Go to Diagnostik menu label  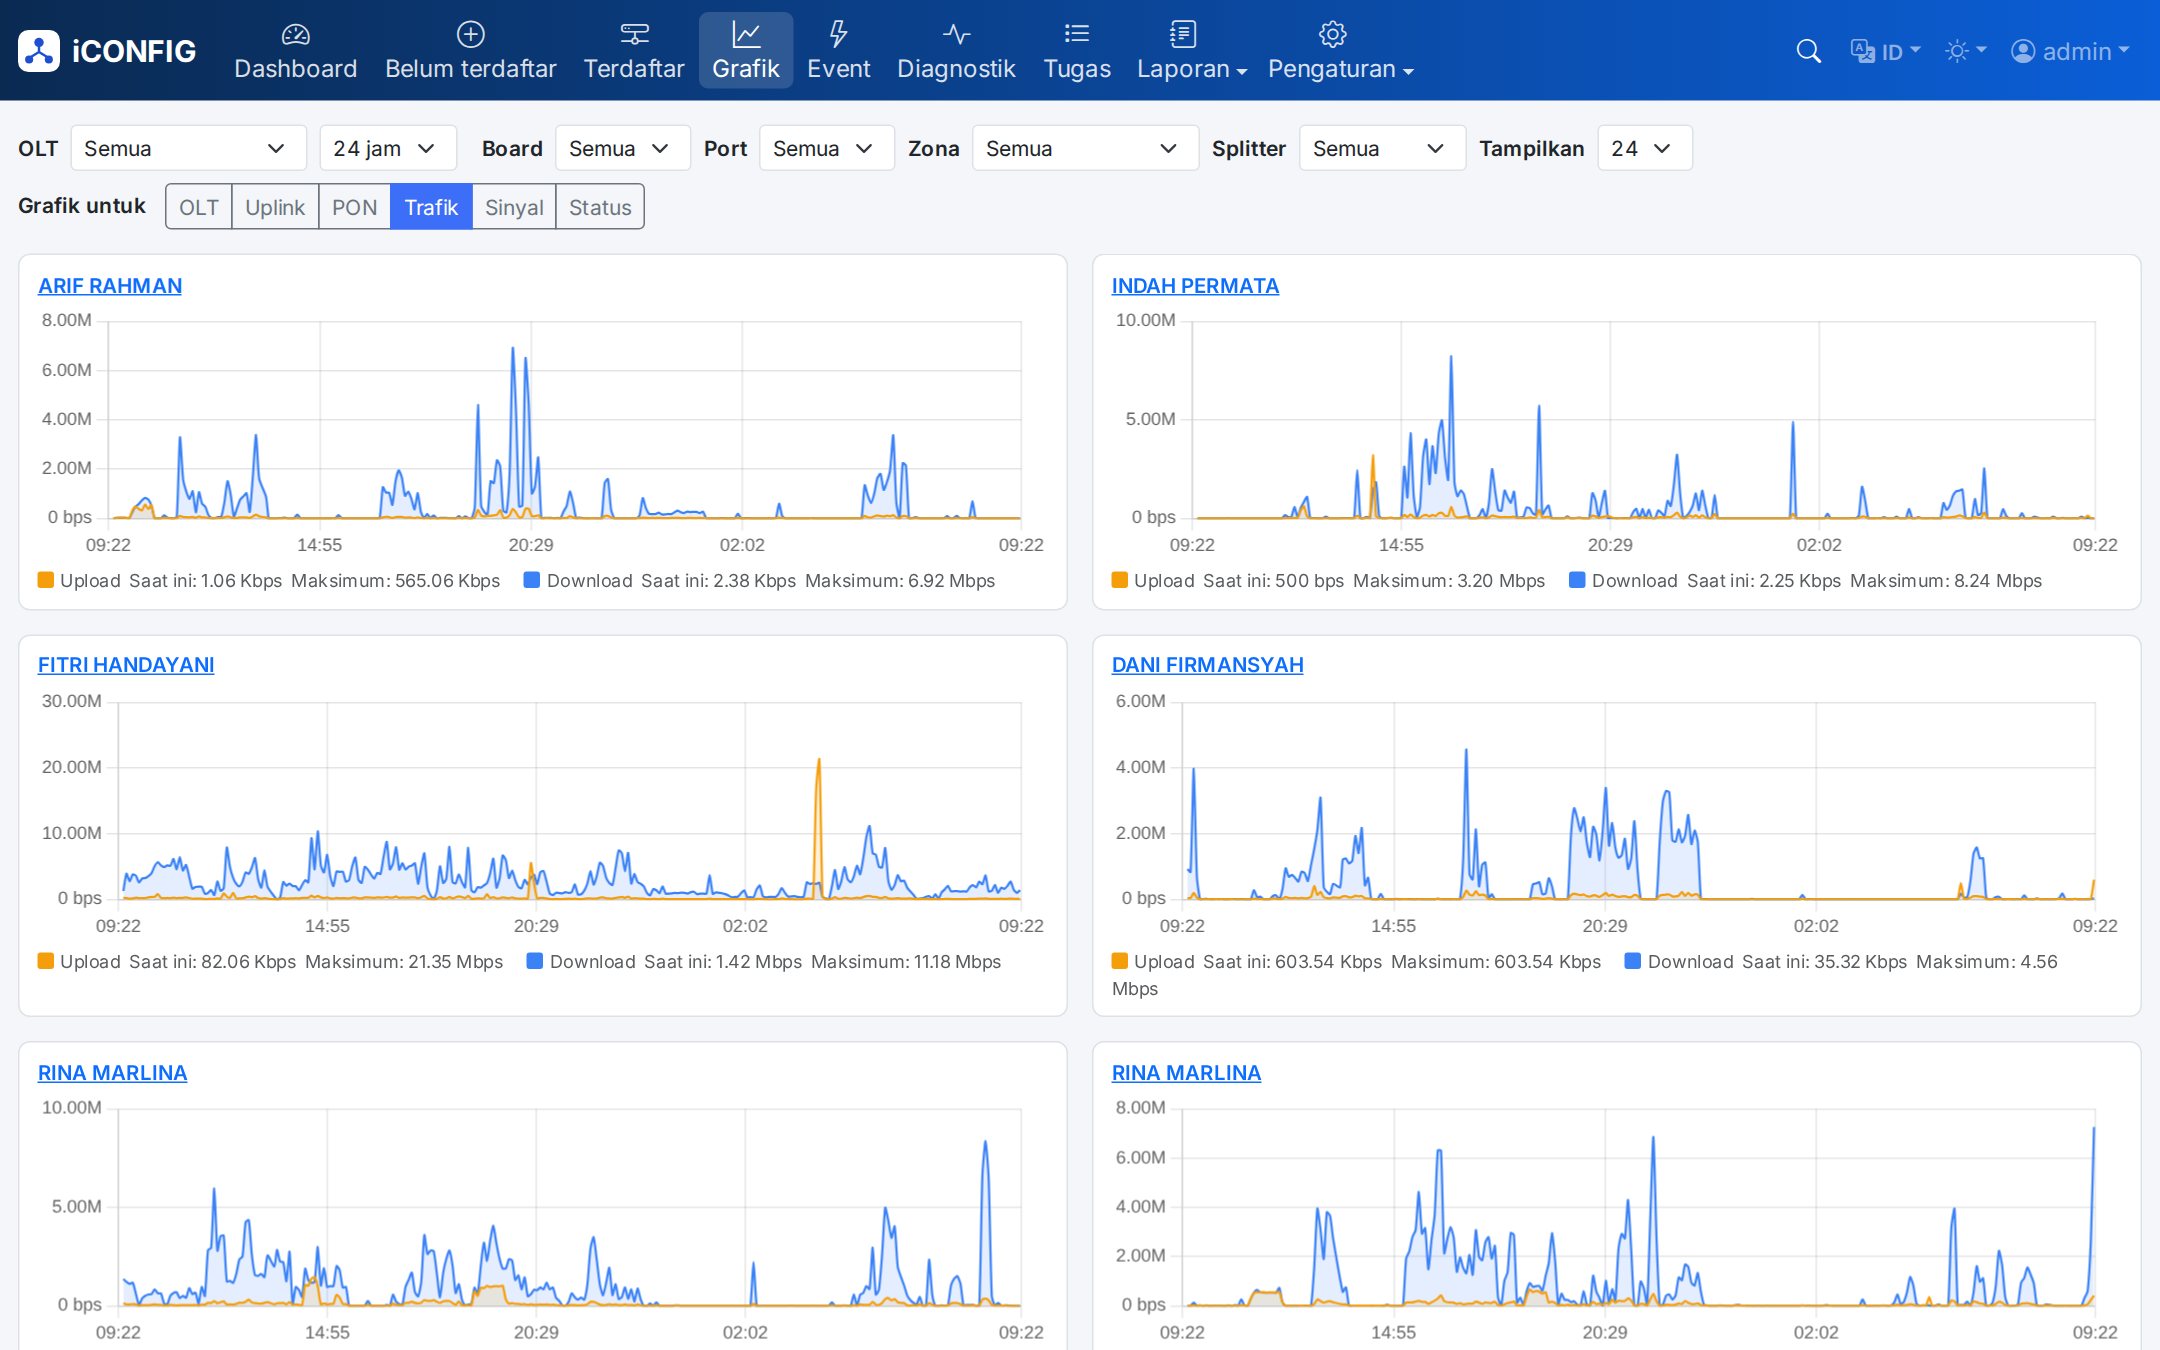click(956, 68)
